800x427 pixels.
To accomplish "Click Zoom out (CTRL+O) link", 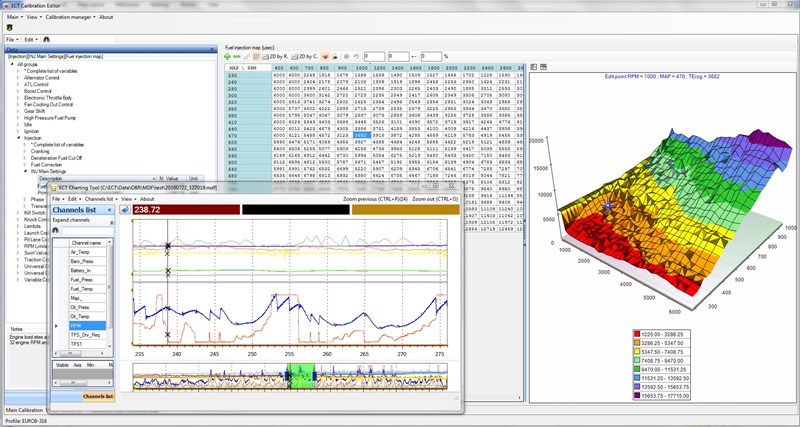I will click(x=435, y=199).
